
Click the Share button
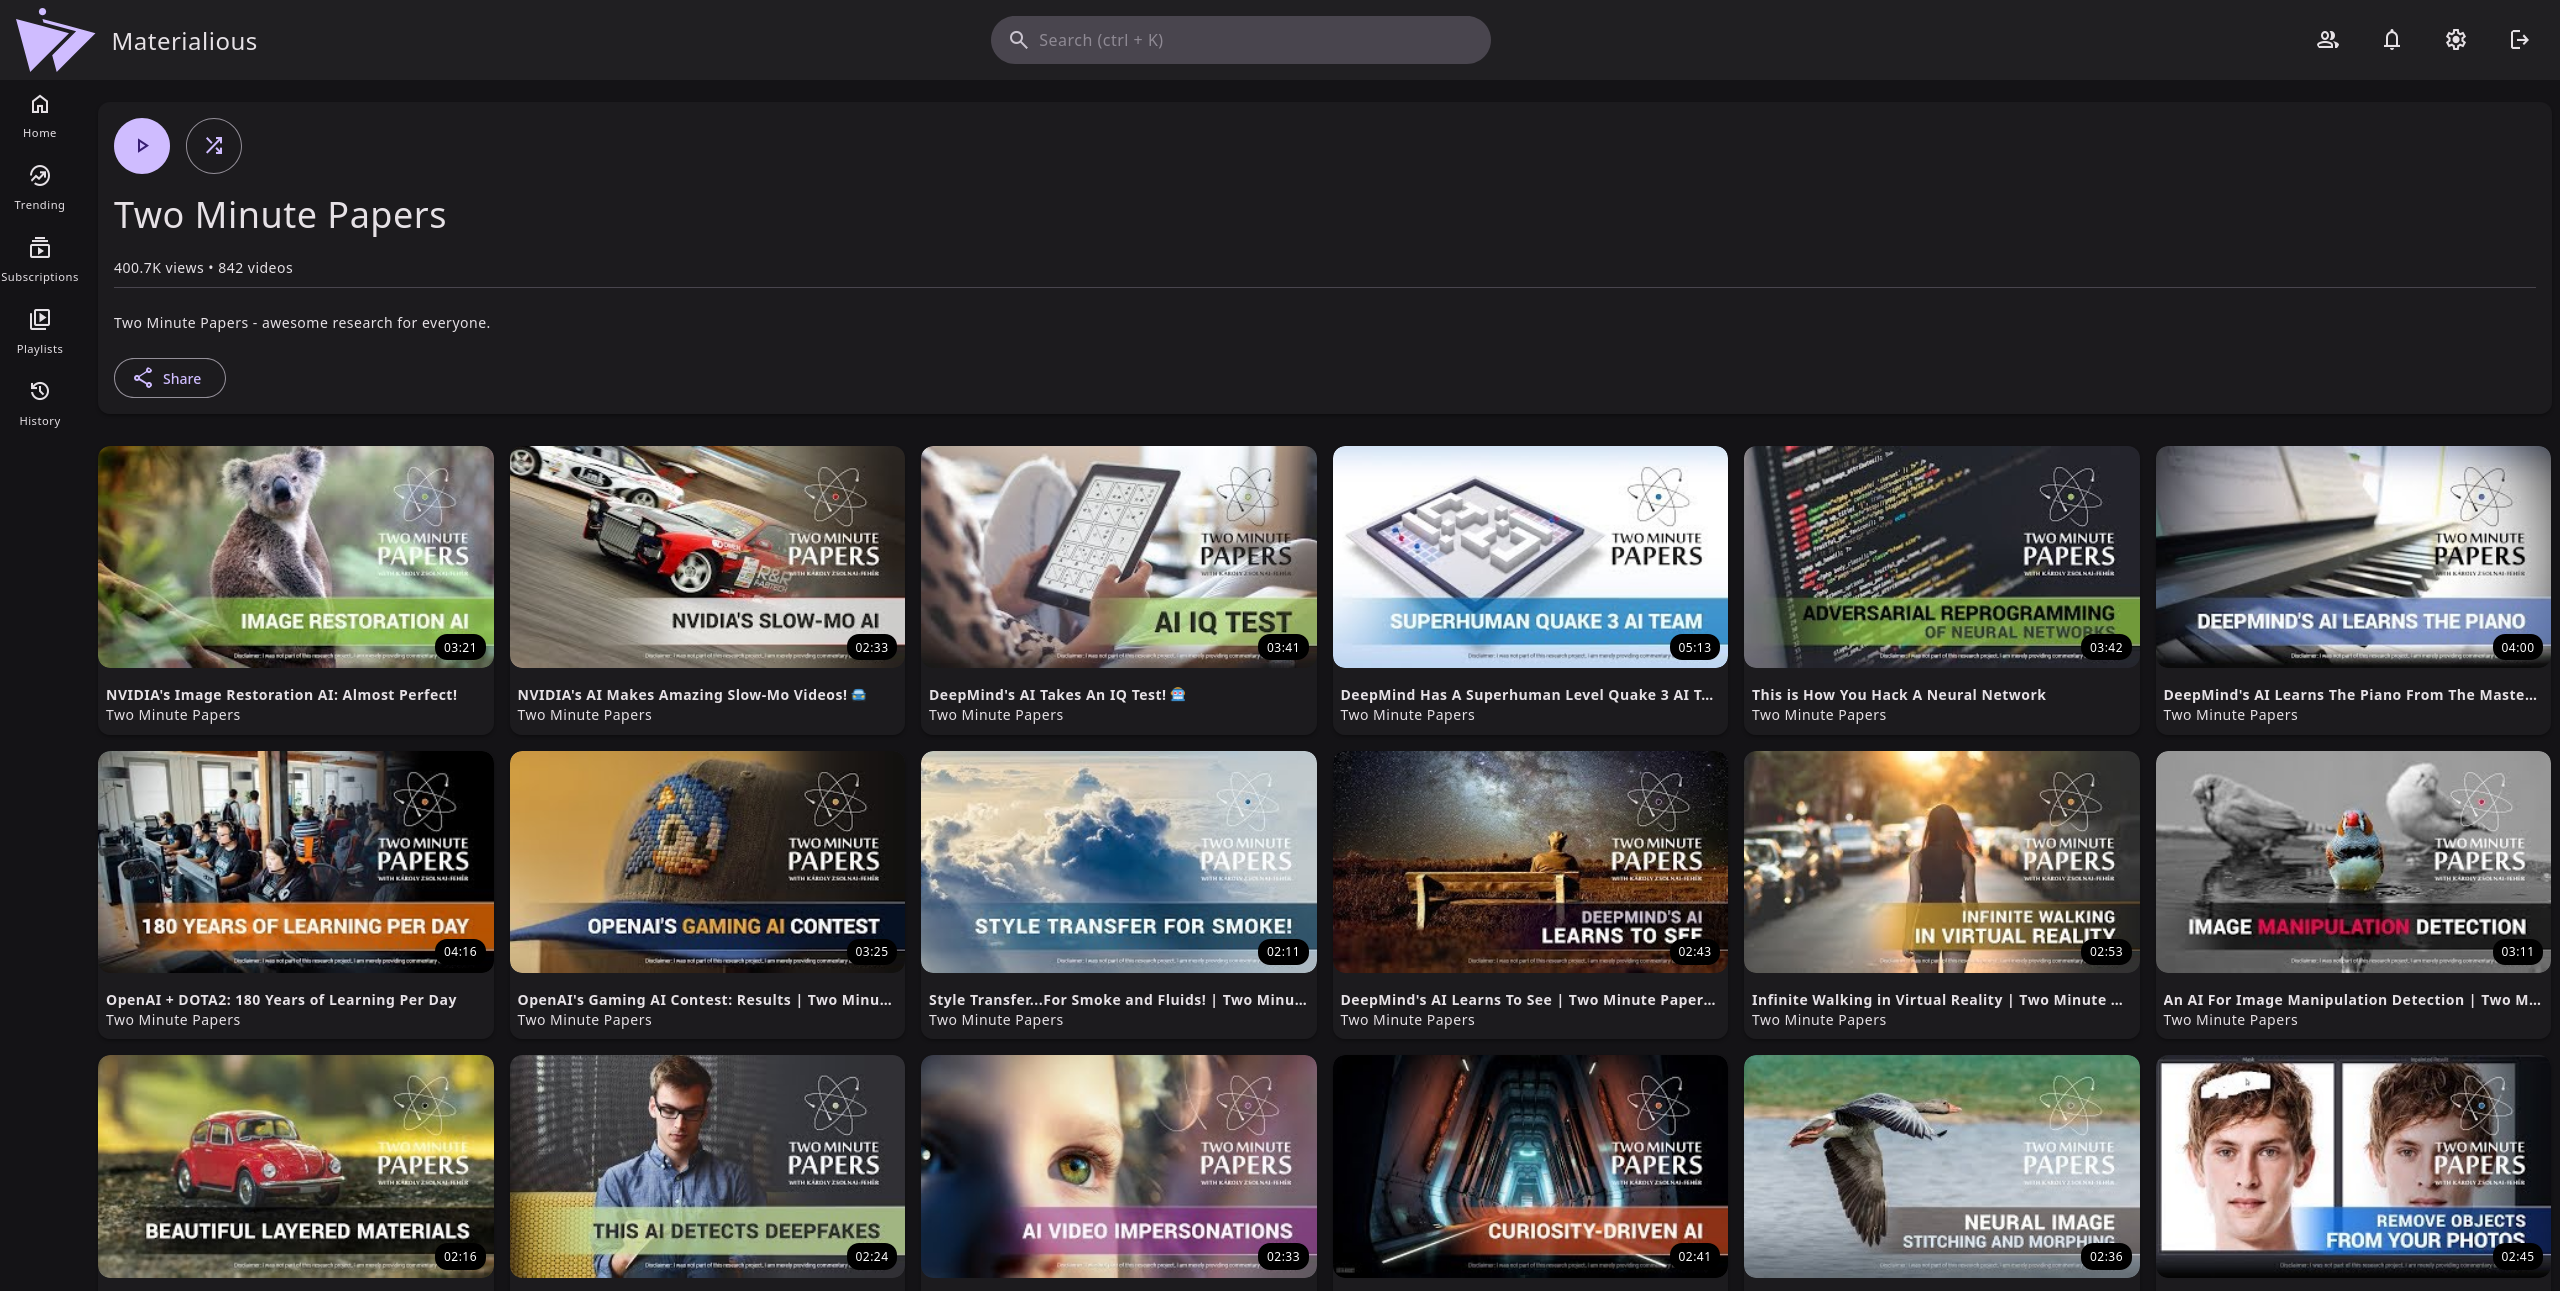(169, 378)
